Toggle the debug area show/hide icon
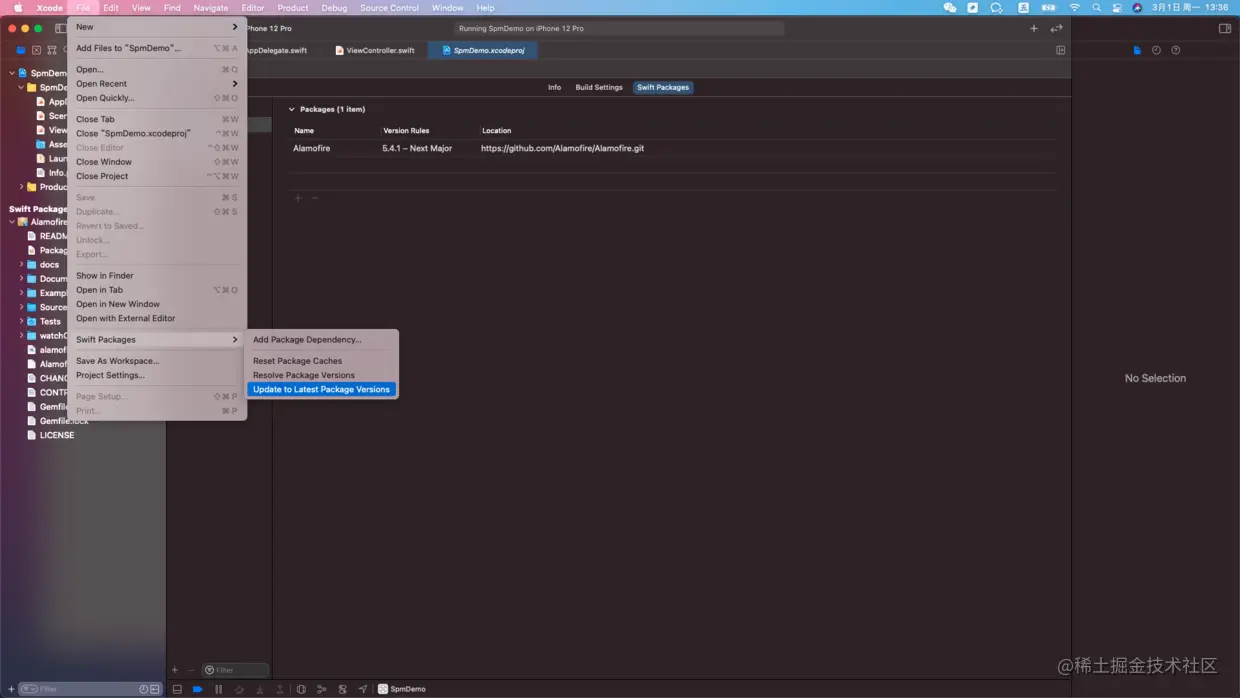Screen dimensions: 1240x698 click(177, 689)
